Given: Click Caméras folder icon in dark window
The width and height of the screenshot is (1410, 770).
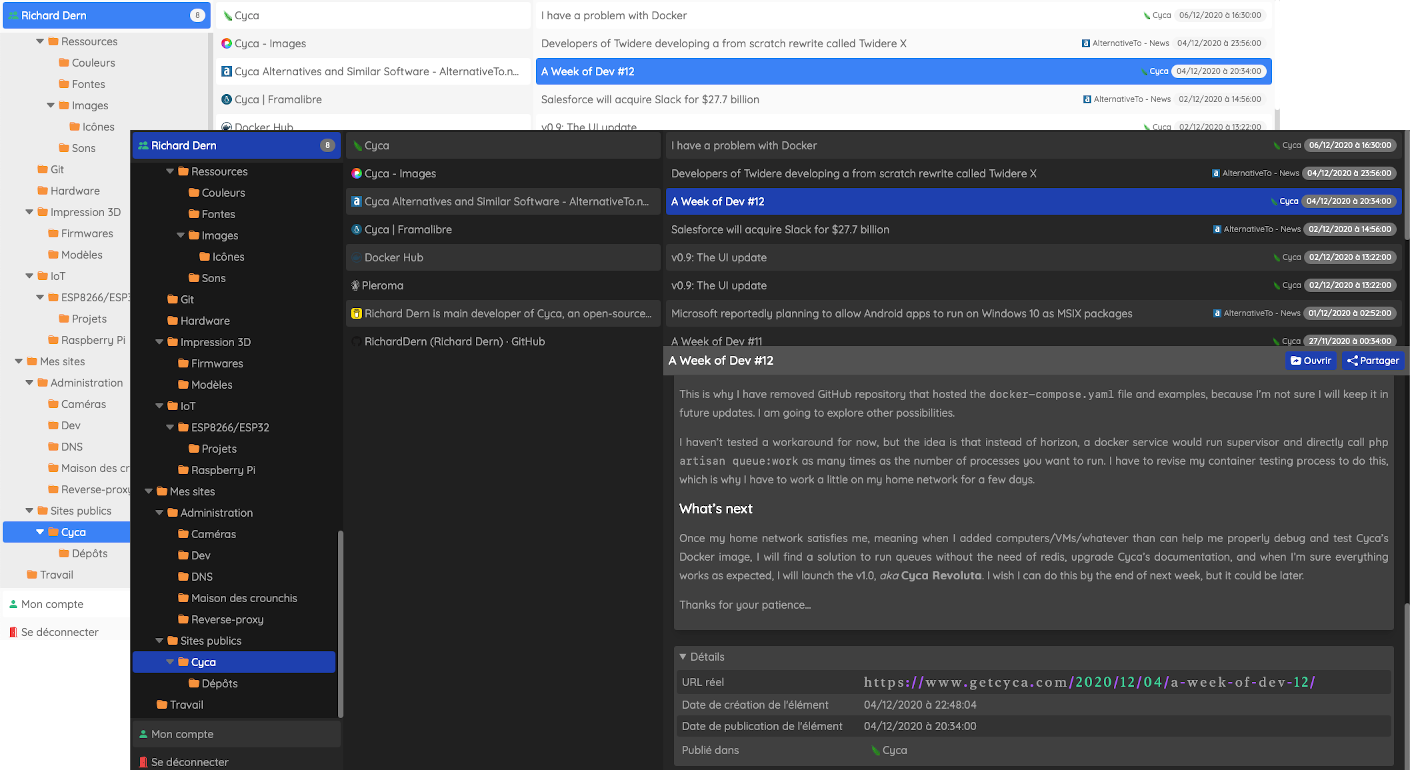Looking at the screenshot, I should coord(183,534).
